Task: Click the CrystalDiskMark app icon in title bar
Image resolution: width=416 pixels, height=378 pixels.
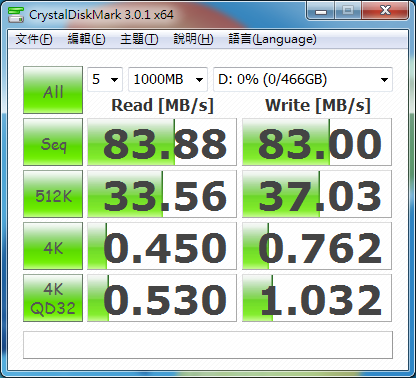Action: click(16, 14)
